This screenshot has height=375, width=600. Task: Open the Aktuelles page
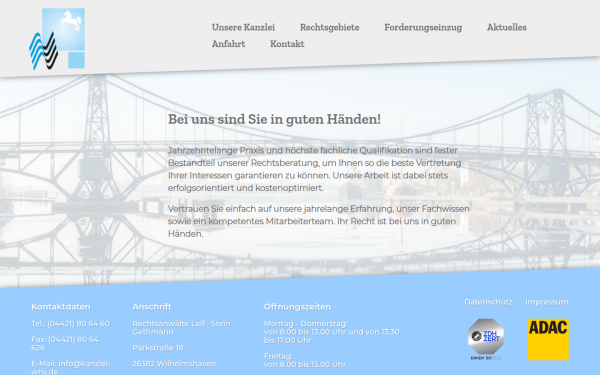pyautogui.click(x=507, y=28)
